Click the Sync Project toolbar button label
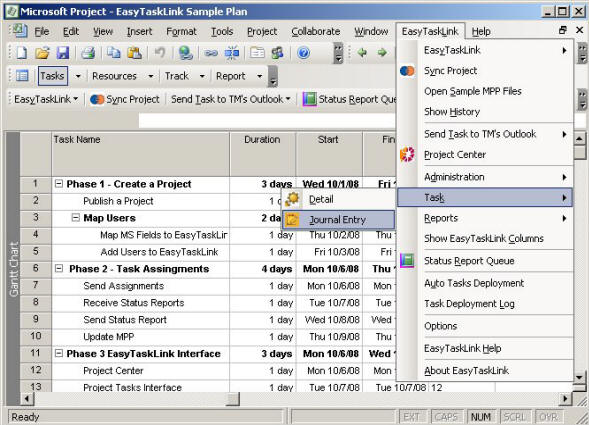Screen dimensions: 589x425 tap(133, 100)
